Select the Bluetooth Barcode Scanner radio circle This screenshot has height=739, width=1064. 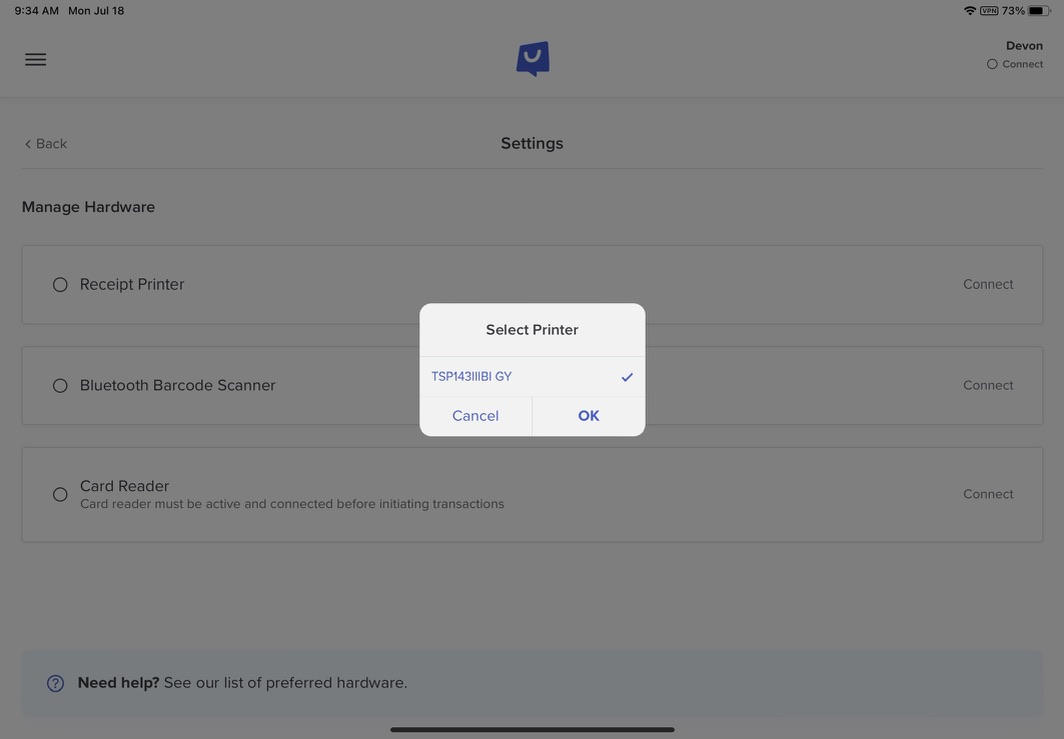tap(60, 386)
